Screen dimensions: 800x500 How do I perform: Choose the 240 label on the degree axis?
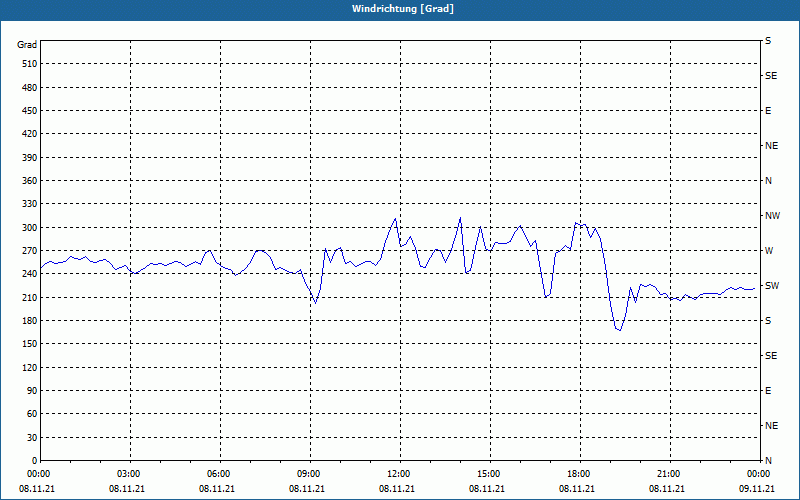(29, 274)
